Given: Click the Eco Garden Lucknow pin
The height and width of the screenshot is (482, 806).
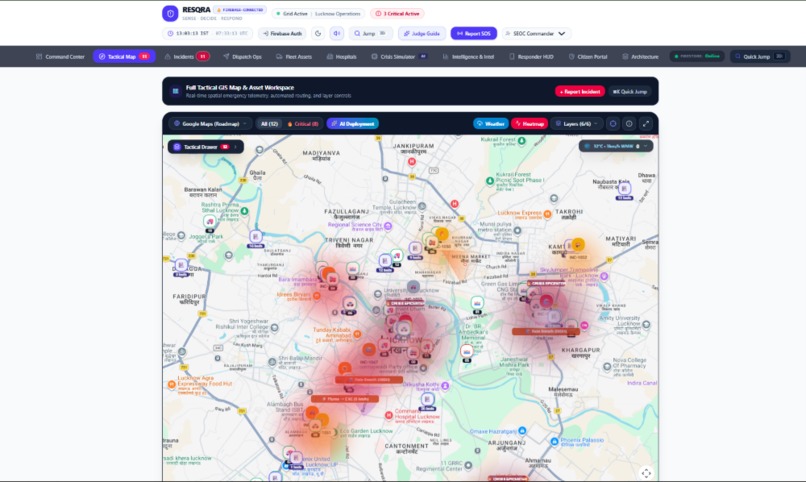Looking at the screenshot, I should pos(334,433).
